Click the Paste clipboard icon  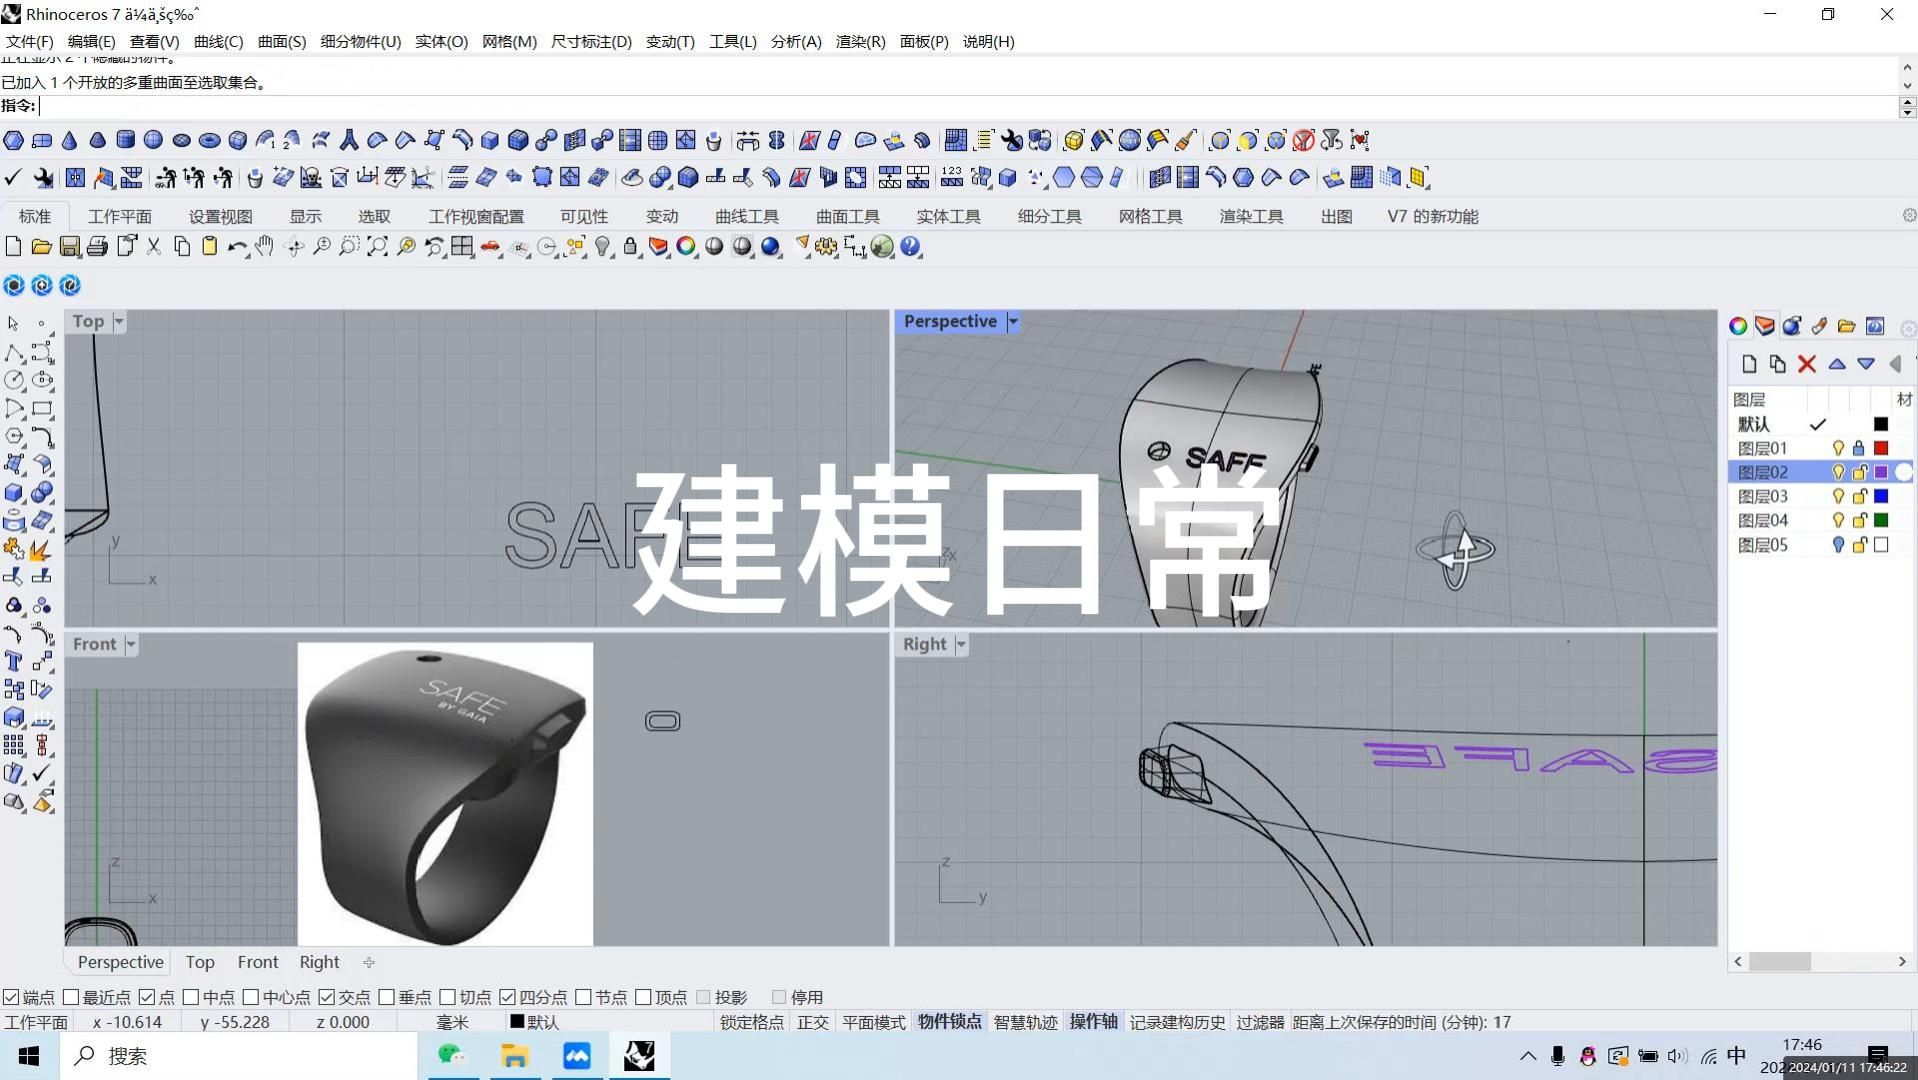[x=209, y=247]
